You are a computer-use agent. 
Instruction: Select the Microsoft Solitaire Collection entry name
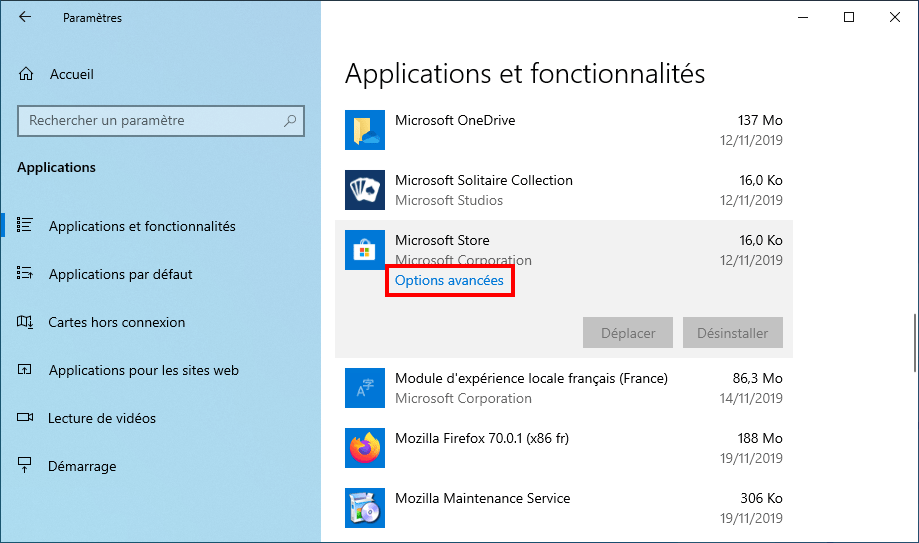point(484,180)
